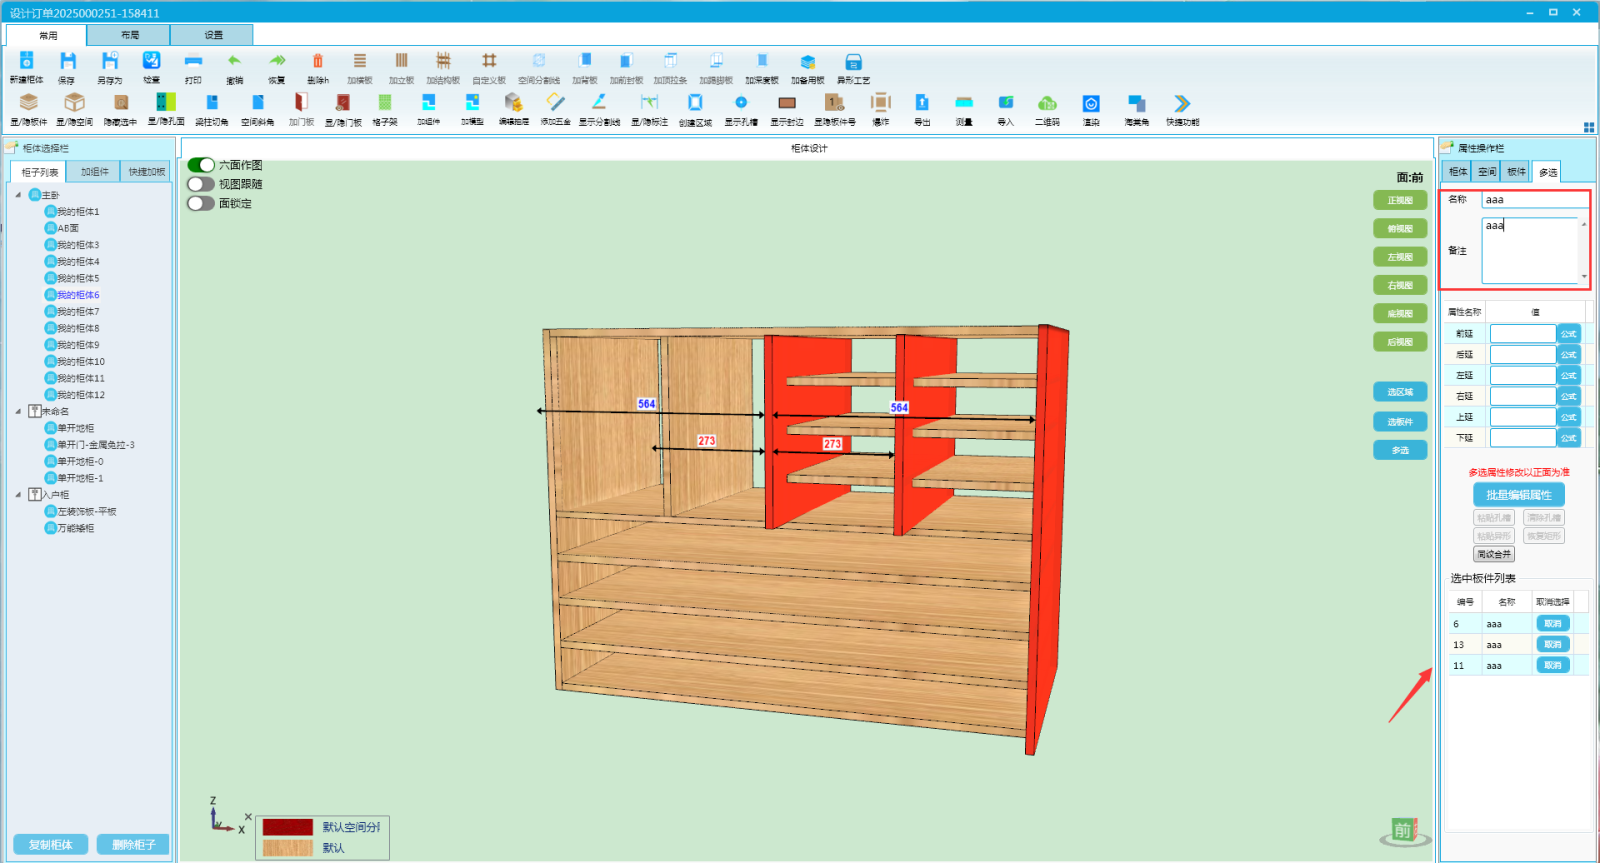Collapse the 入户柜 tree node
The width and height of the screenshot is (1600, 863).
(18, 494)
